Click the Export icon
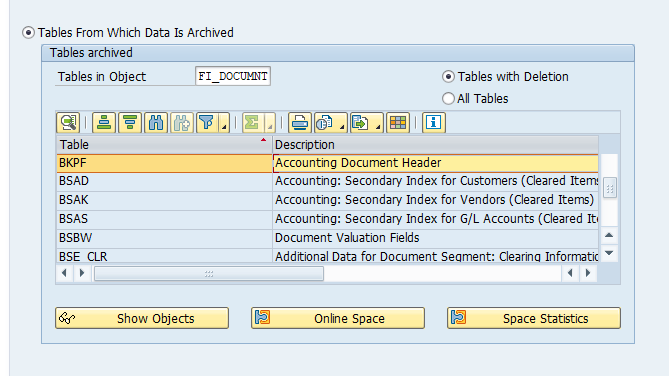This screenshot has height=376, width=669. pos(361,123)
